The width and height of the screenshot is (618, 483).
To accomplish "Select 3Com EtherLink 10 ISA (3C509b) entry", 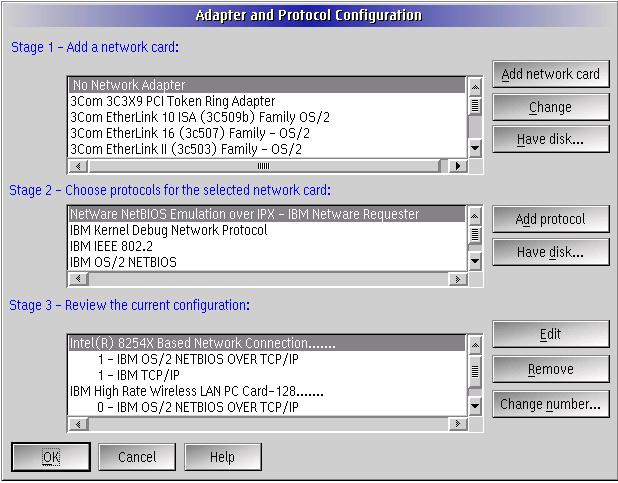I will click(x=267, y=117).
